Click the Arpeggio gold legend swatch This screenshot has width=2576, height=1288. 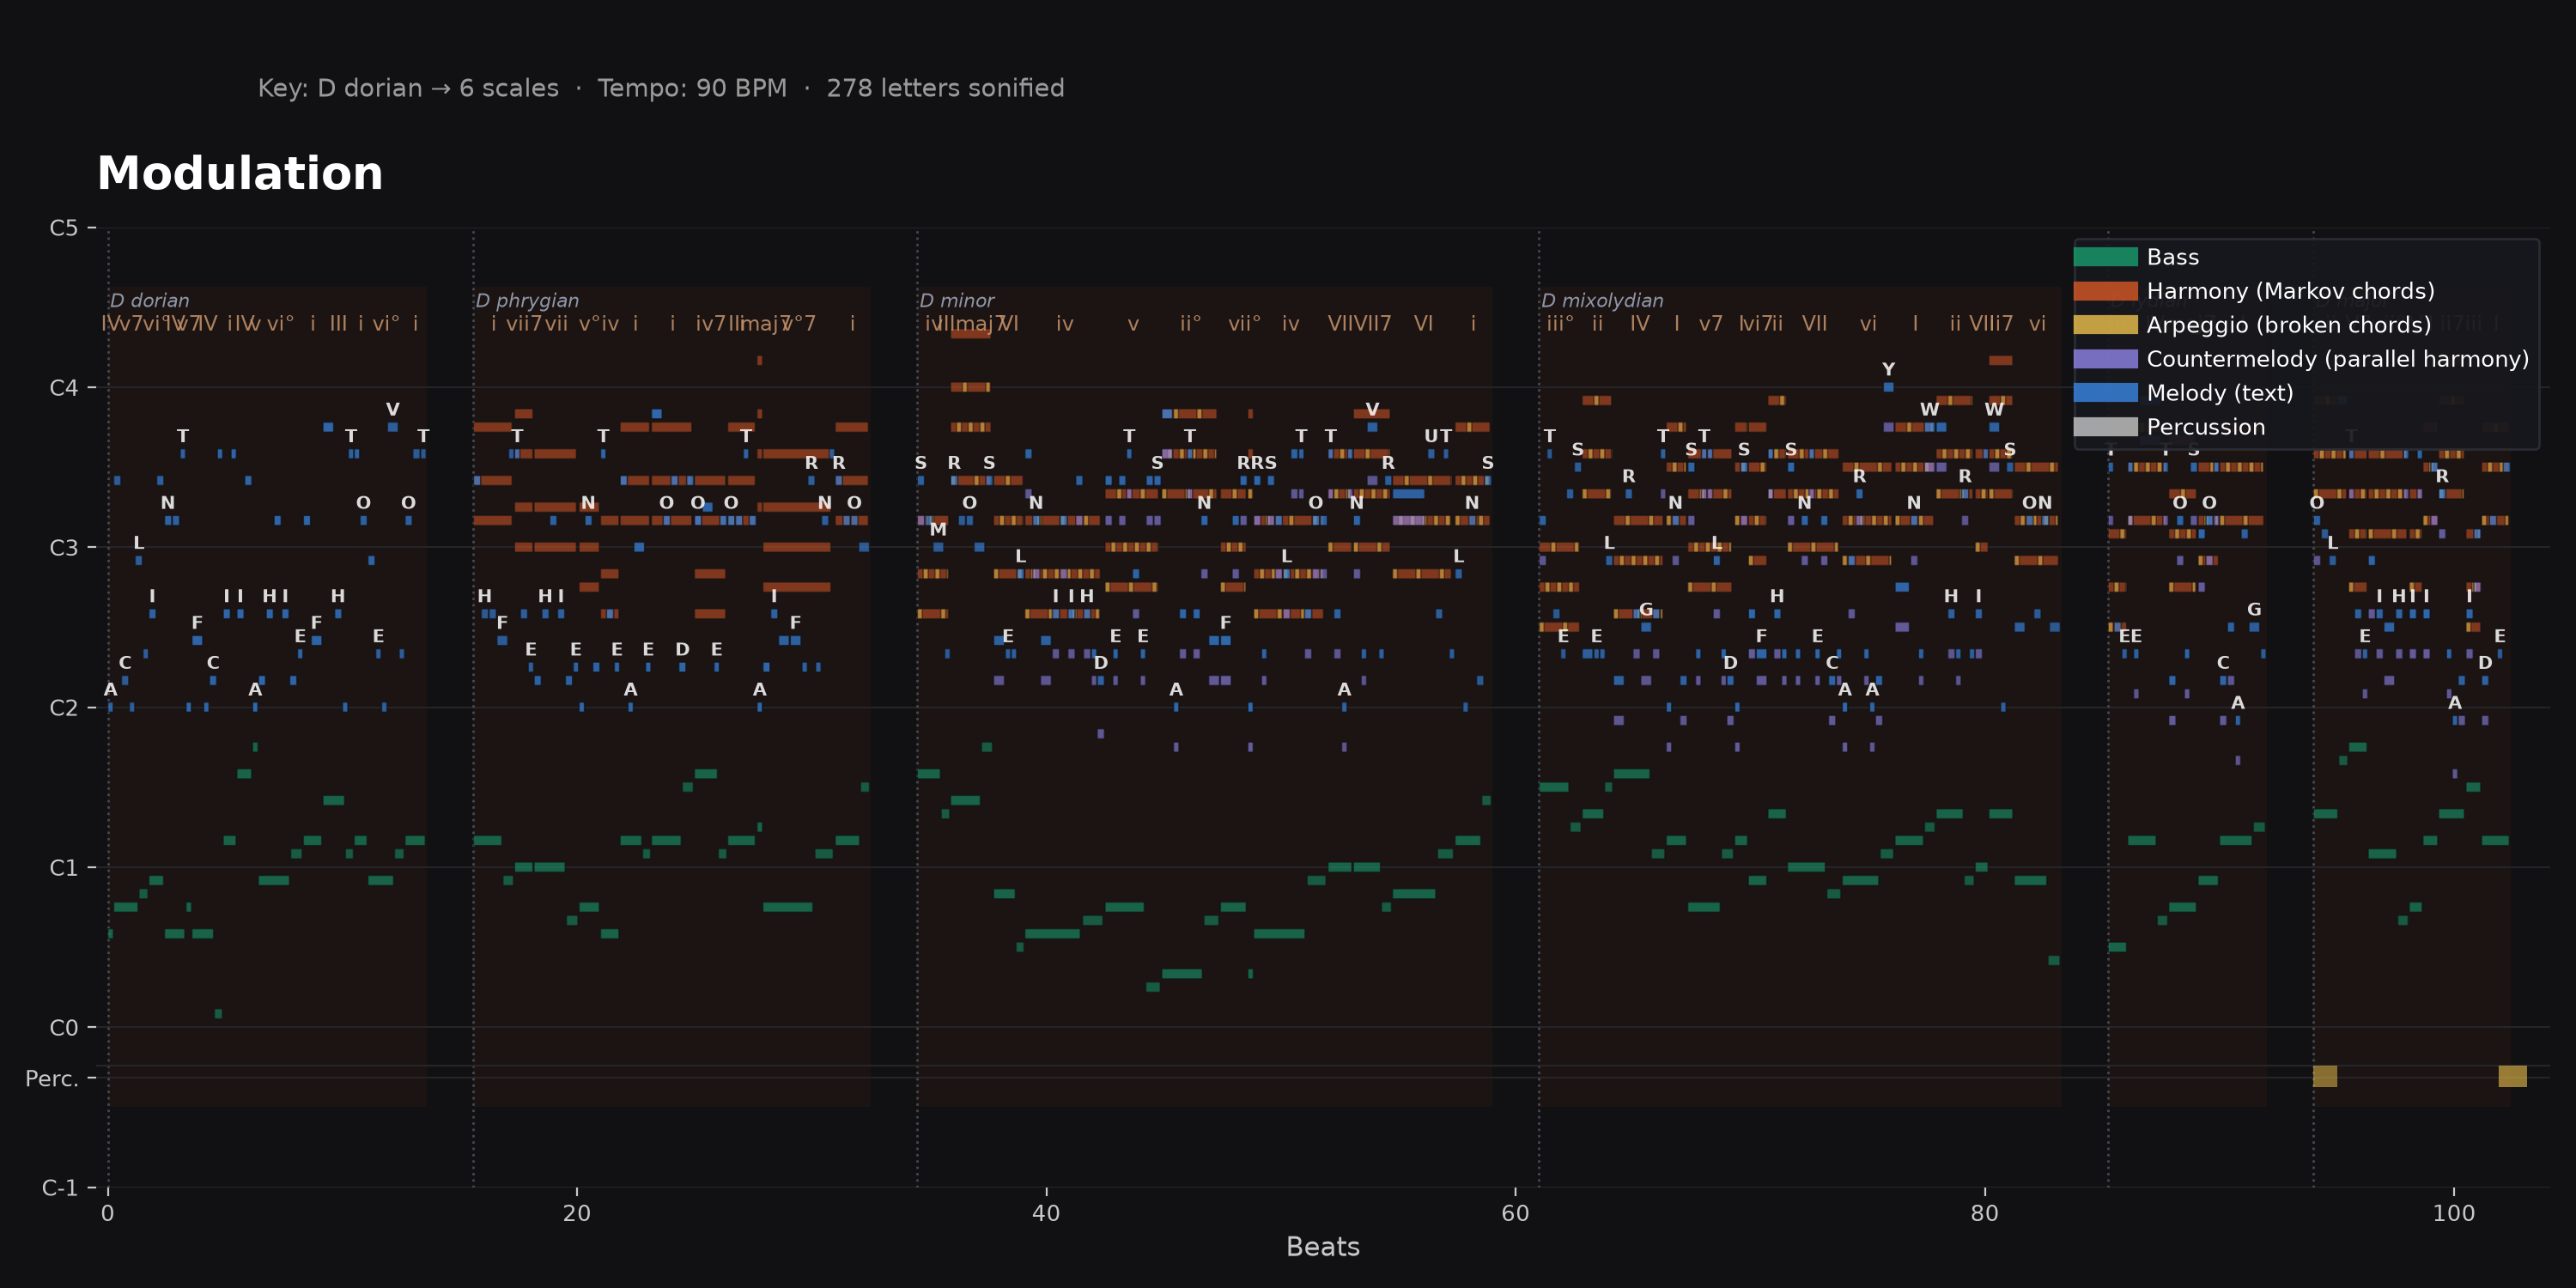2105,325
